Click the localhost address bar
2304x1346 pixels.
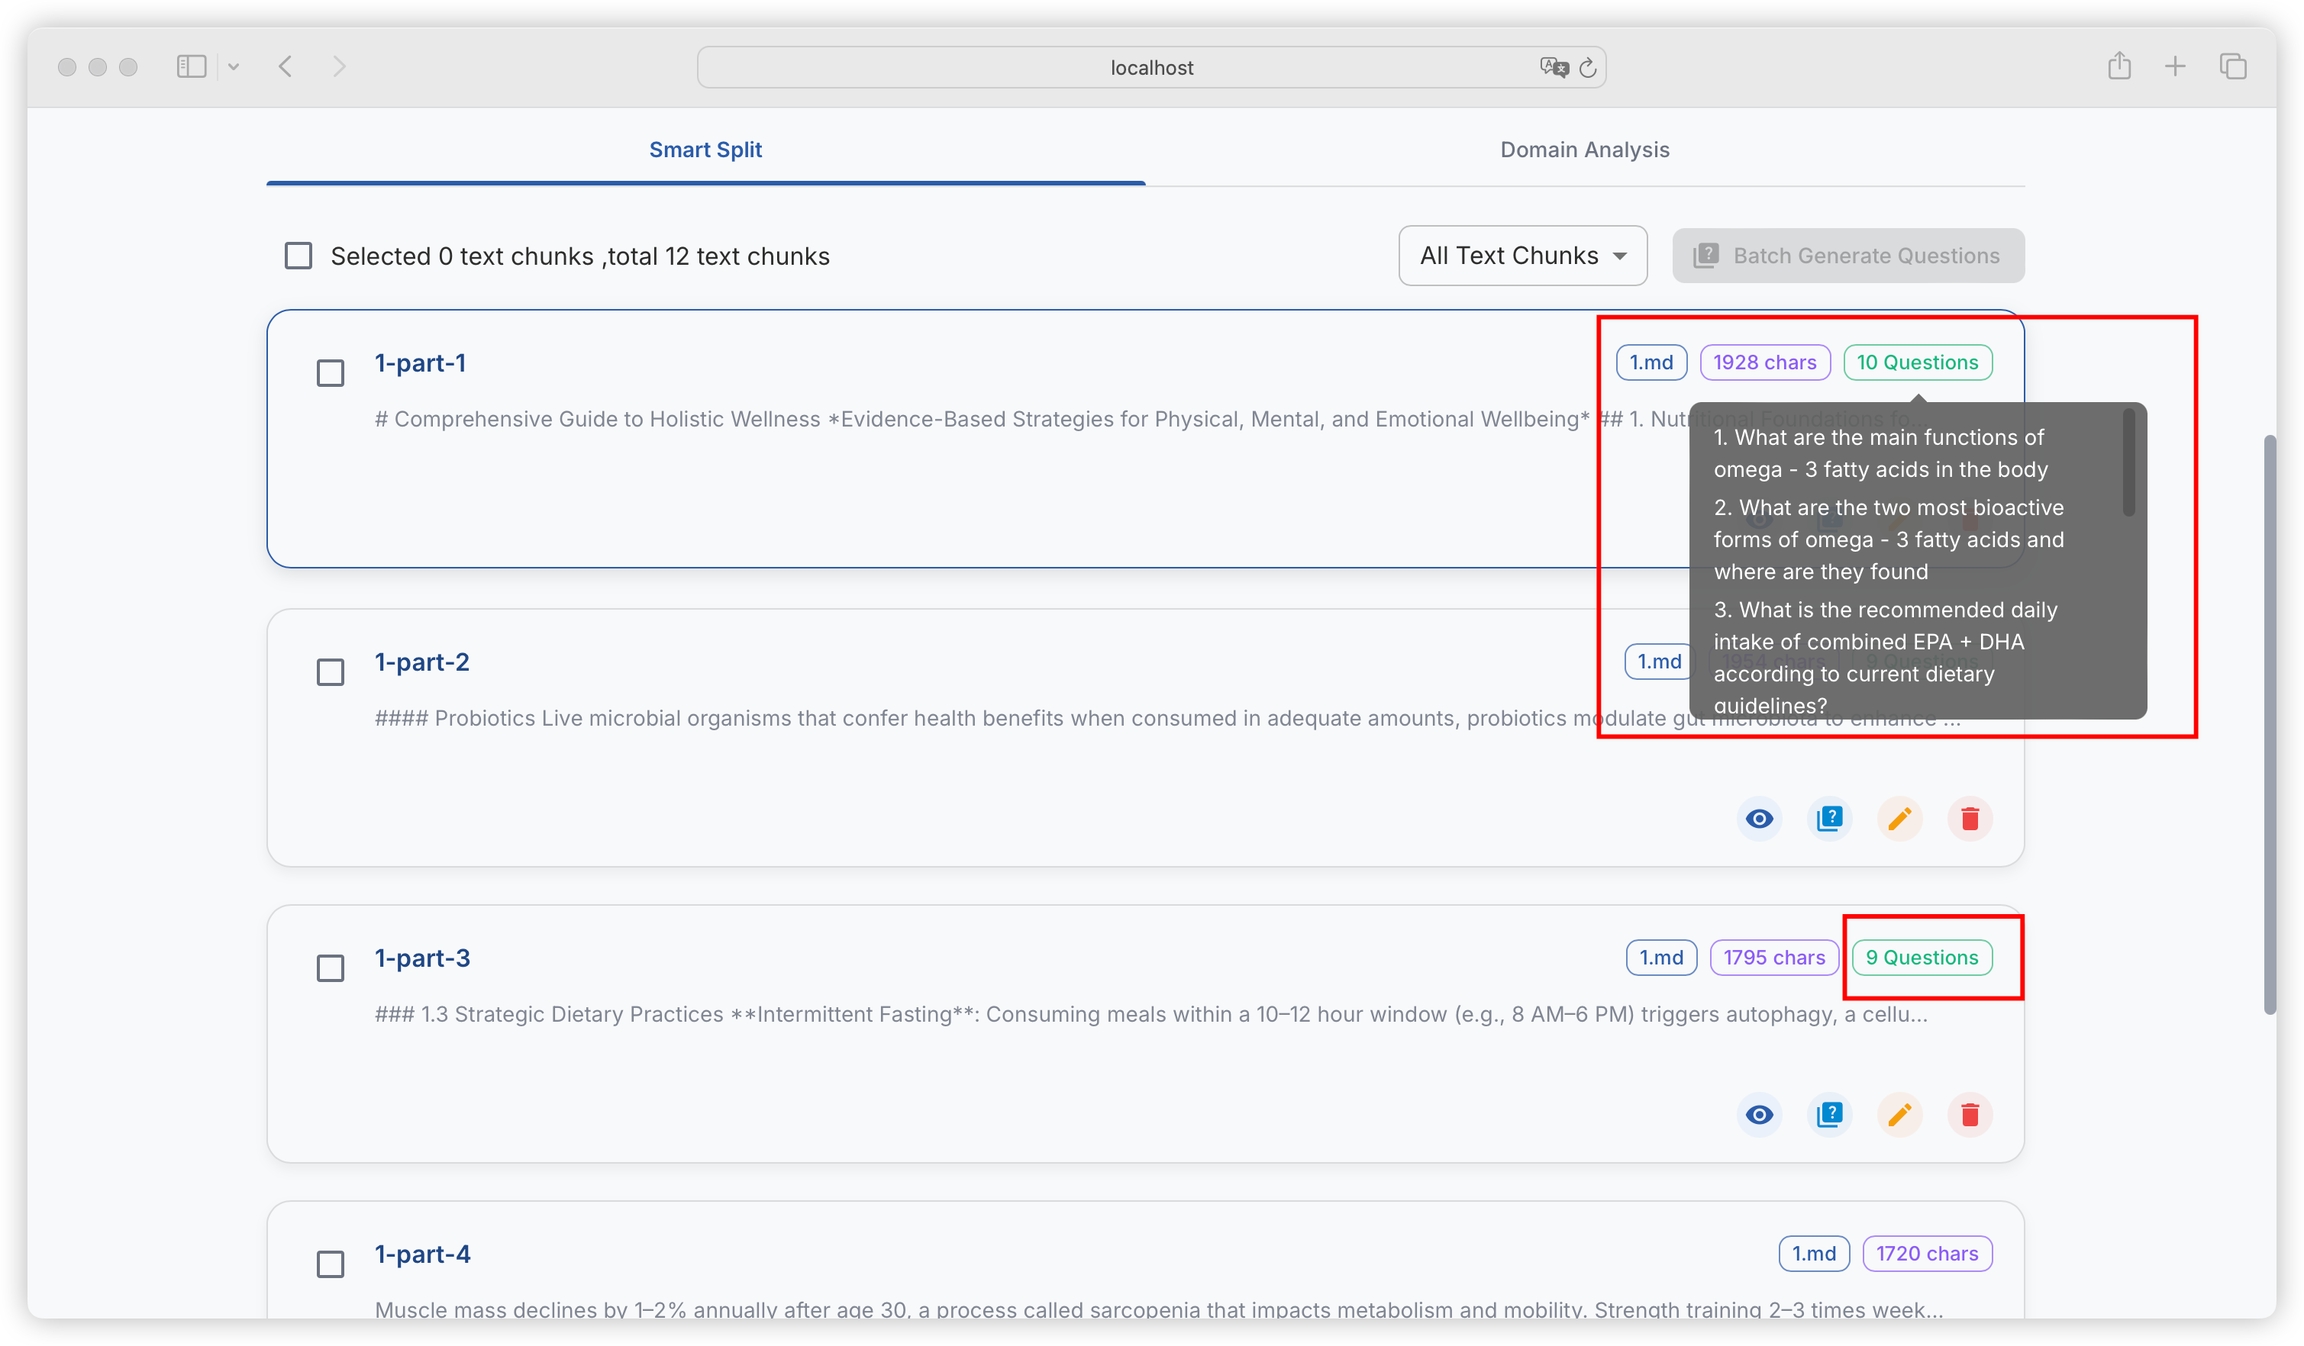[x=1150, y=68]
